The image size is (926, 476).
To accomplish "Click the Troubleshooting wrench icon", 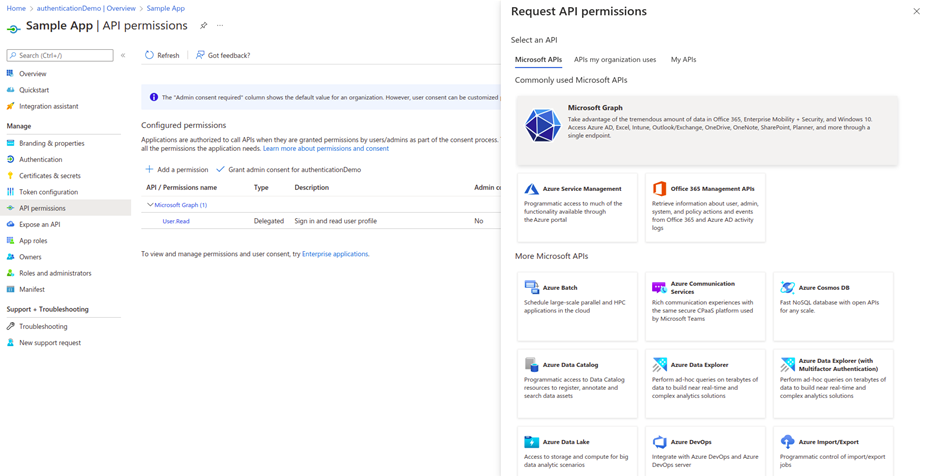I will 10,326.
